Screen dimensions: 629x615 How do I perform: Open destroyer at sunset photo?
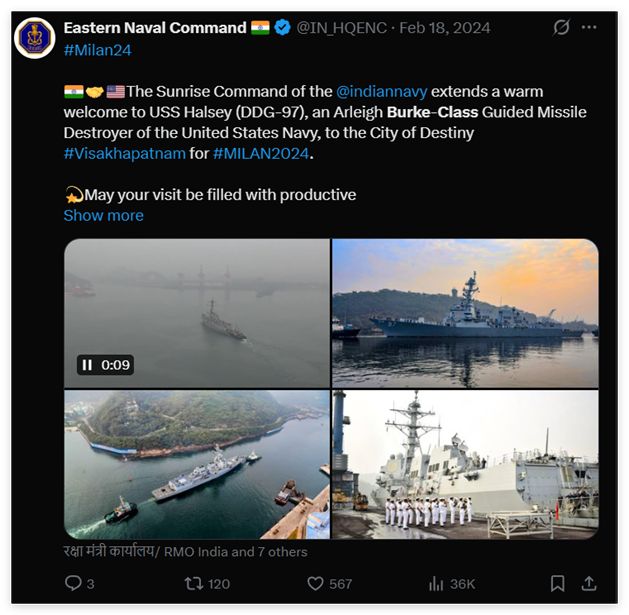[465, 313]
